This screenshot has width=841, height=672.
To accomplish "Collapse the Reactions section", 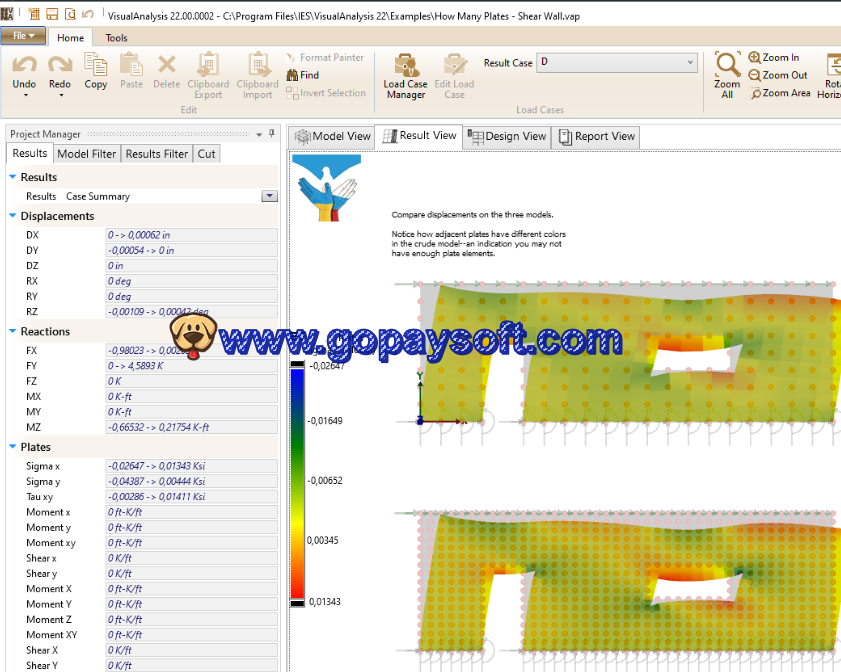I will pos(12,331).
